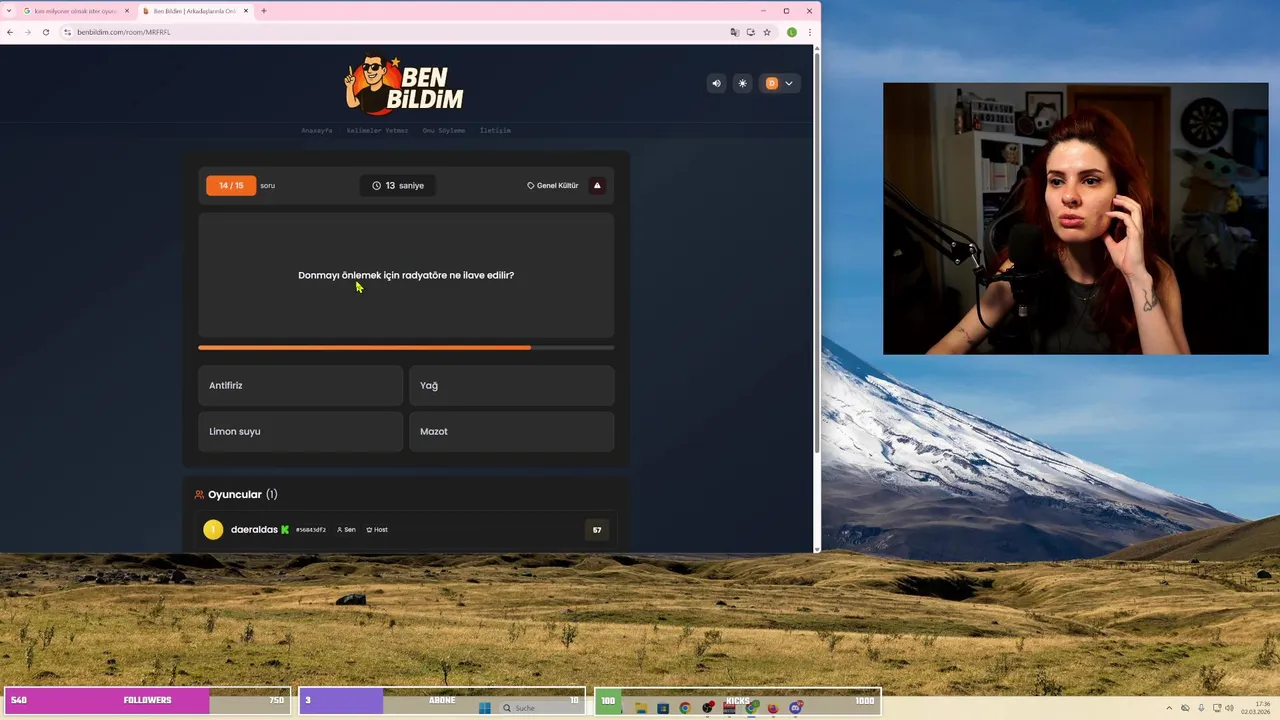Screen dimensions: 1280x720
Task: Select player daeraldas in the list
Action: [406, 529]
